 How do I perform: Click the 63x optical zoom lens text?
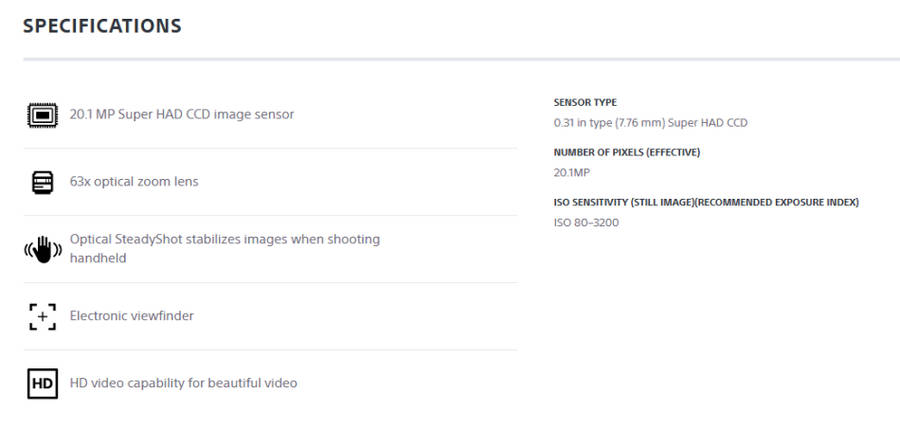tap(133, 182)
